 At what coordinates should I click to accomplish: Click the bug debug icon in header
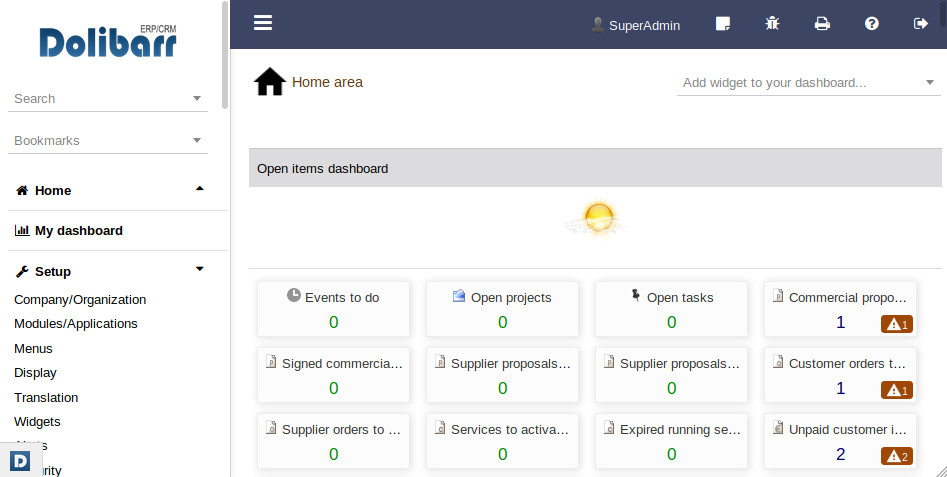(772, 24)
